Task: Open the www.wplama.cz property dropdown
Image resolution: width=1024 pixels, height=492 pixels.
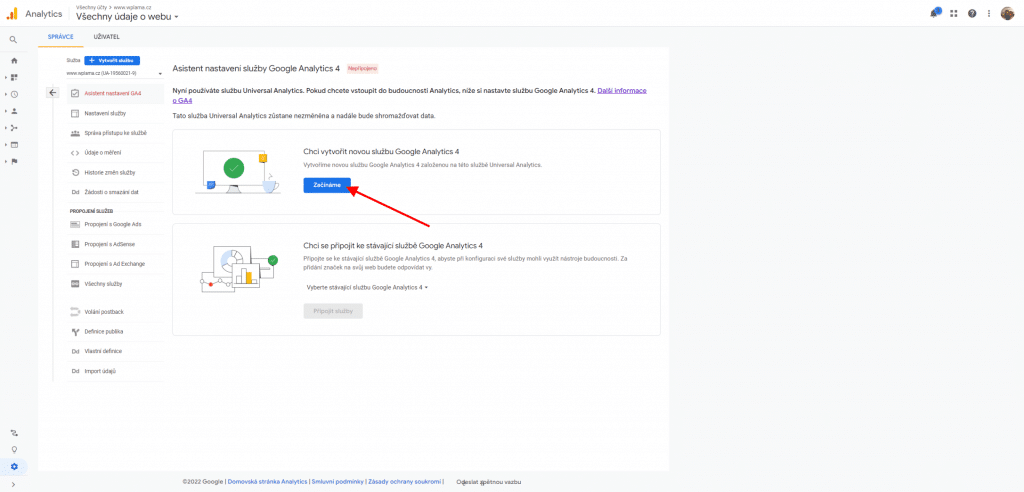Action: pyautogui.click(x=114, y=73)
